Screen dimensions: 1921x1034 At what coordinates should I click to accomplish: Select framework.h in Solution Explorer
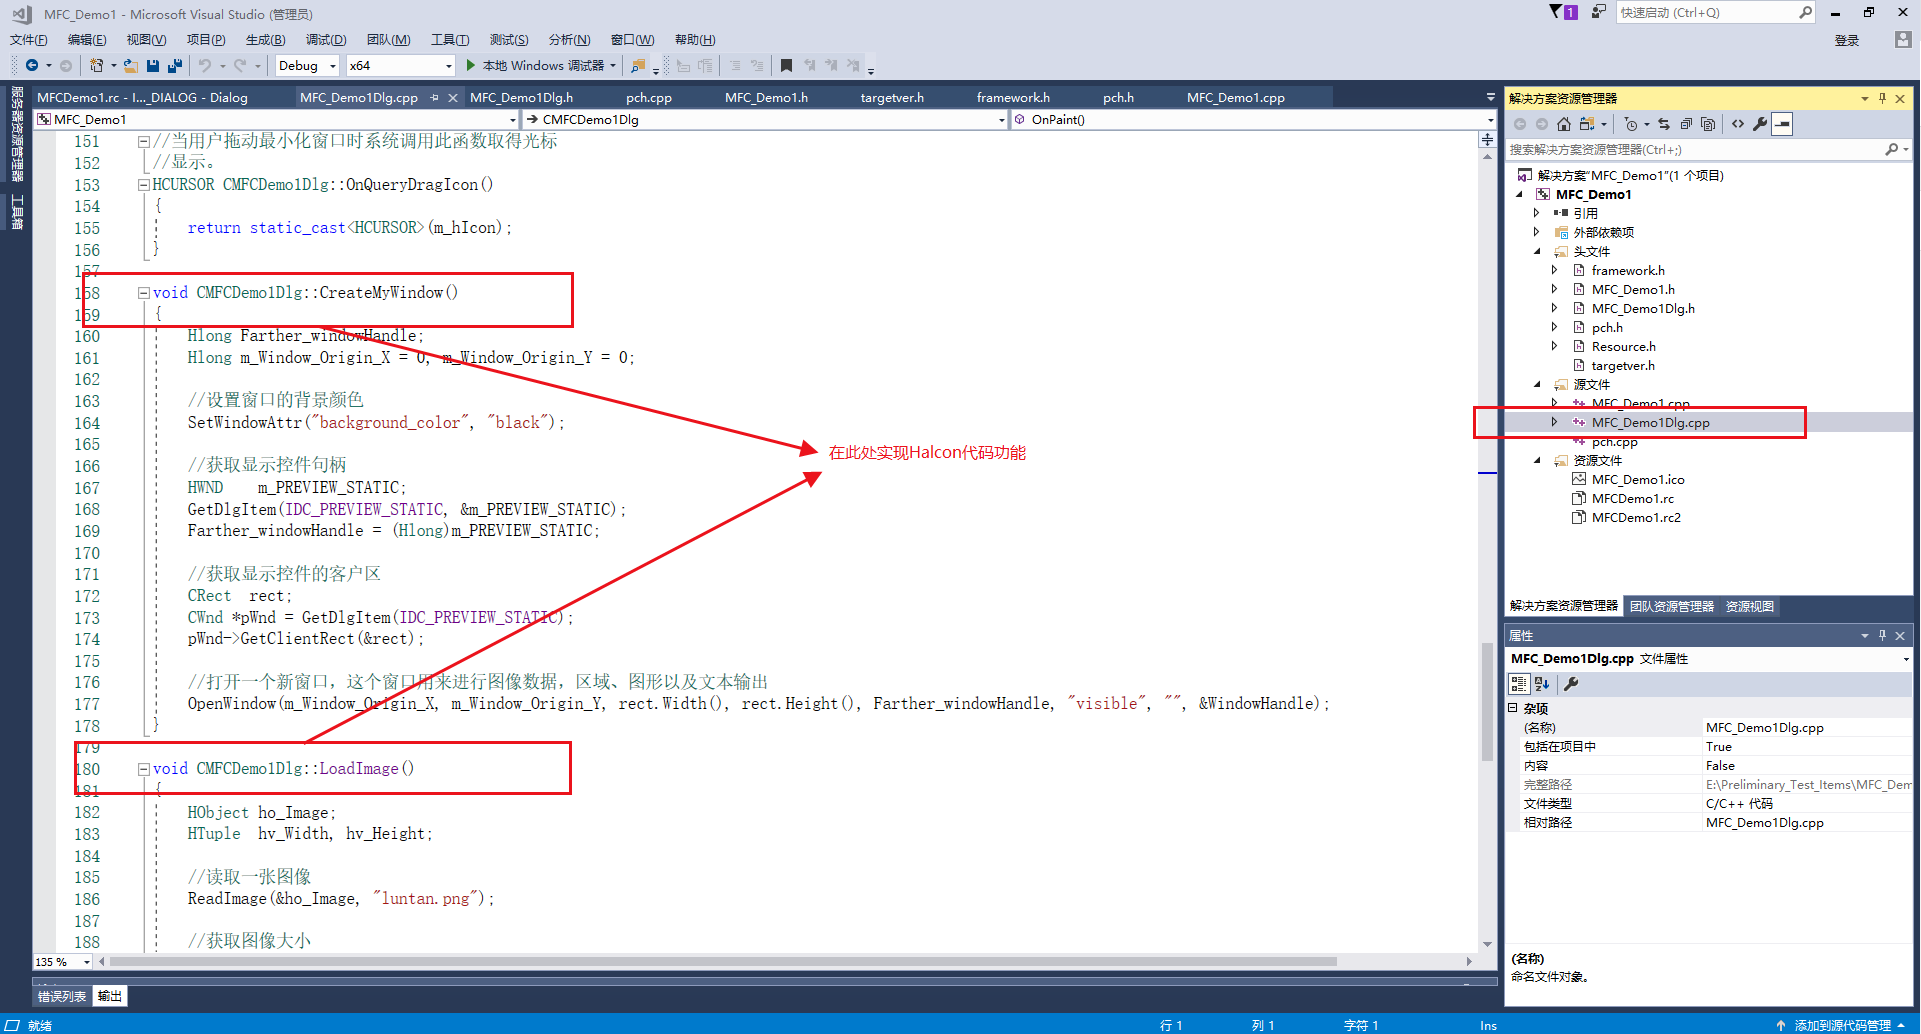(1628, 271)
